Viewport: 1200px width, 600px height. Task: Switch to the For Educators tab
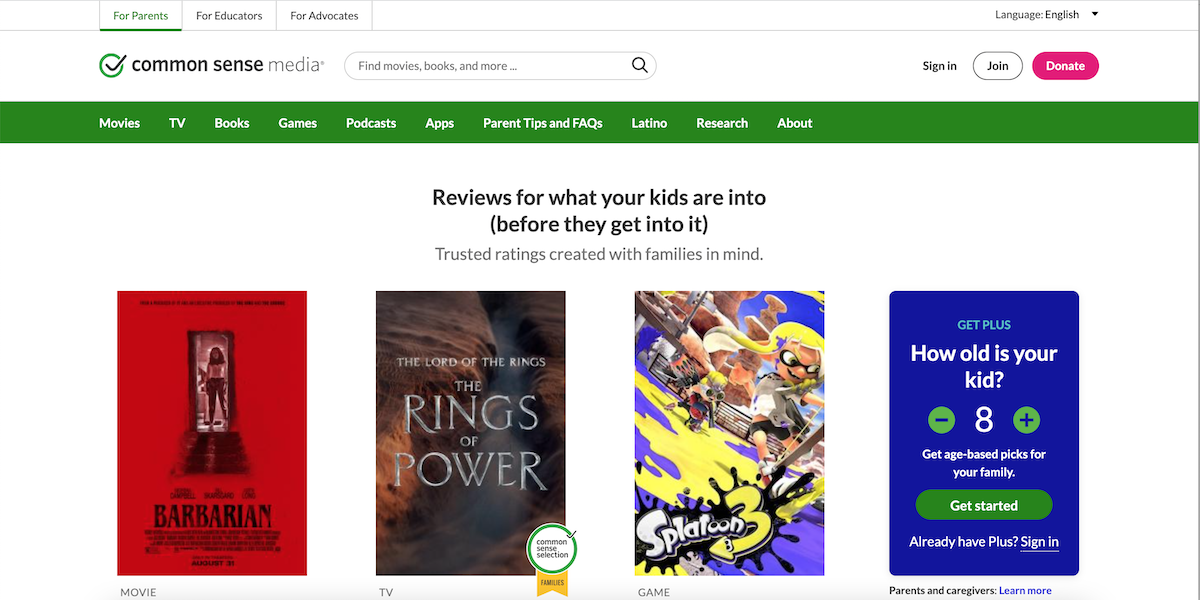[229, 16]
